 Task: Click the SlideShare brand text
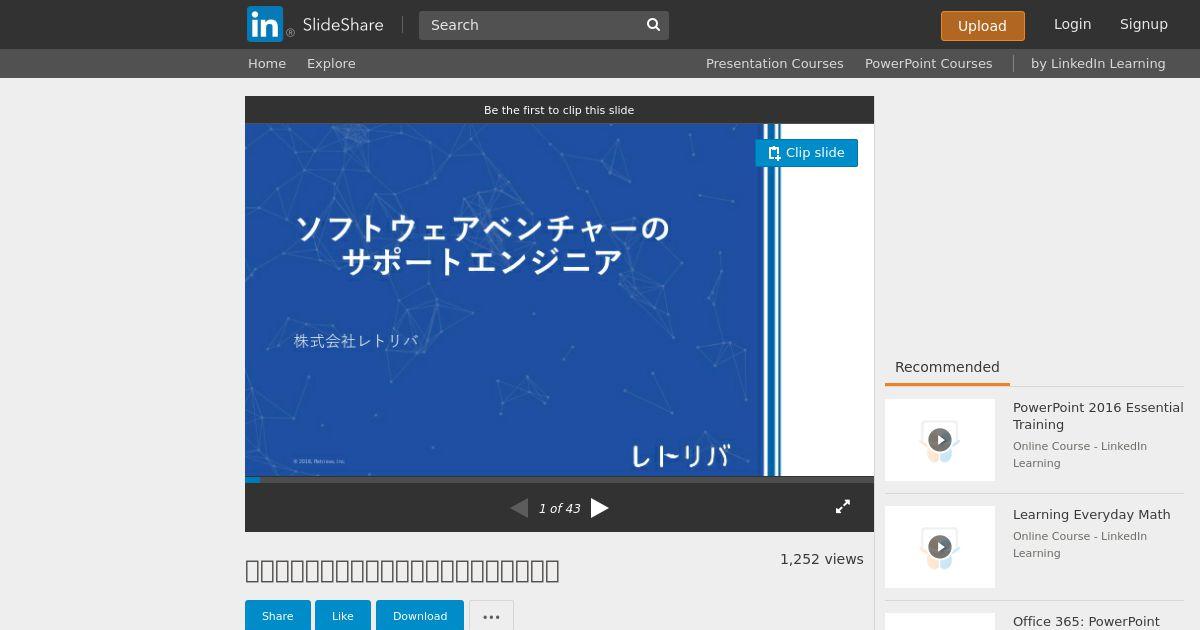click(343, 25)
